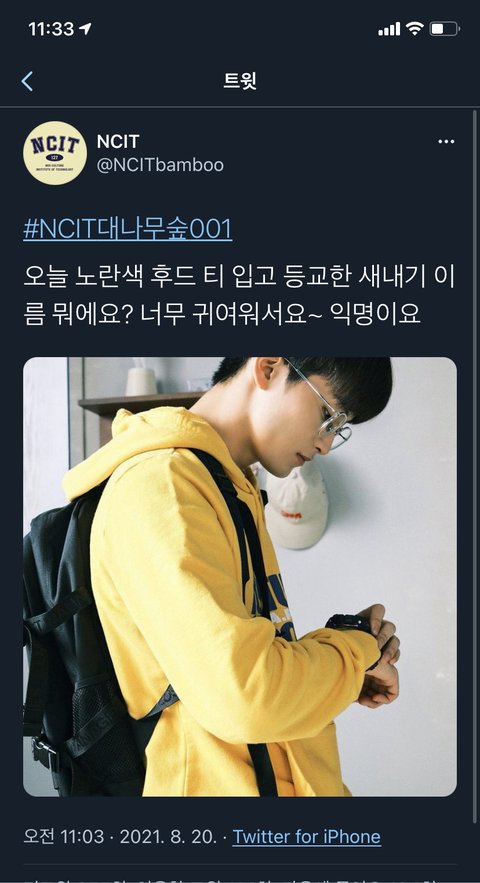
Task: Open the Twitter for iPhone source link
Action: pyautogui.click(x=306, y=836)
